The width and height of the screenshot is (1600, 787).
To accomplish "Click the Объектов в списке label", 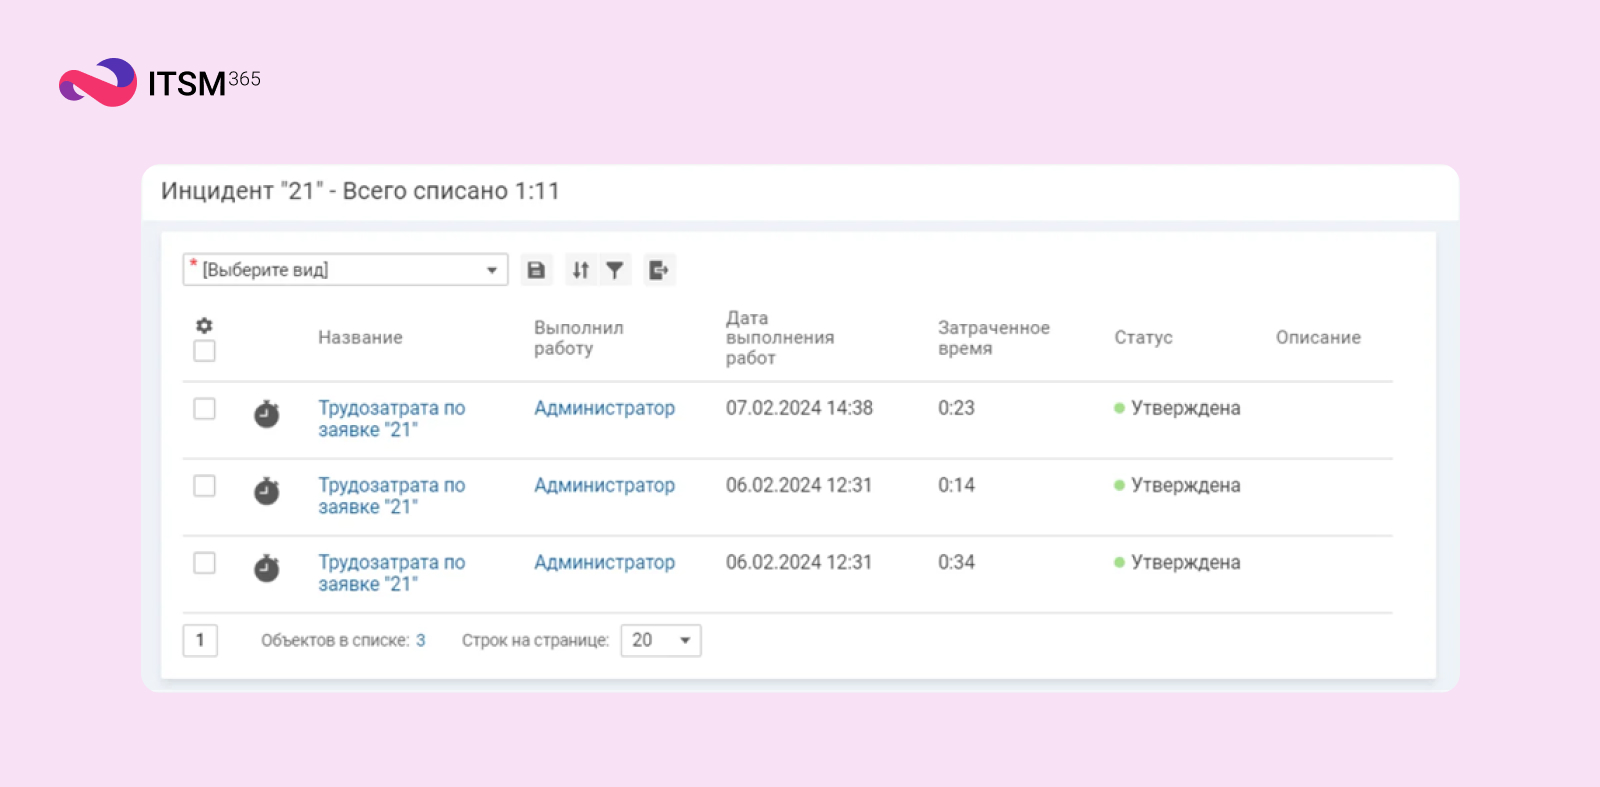I will (x=335, y=640).
